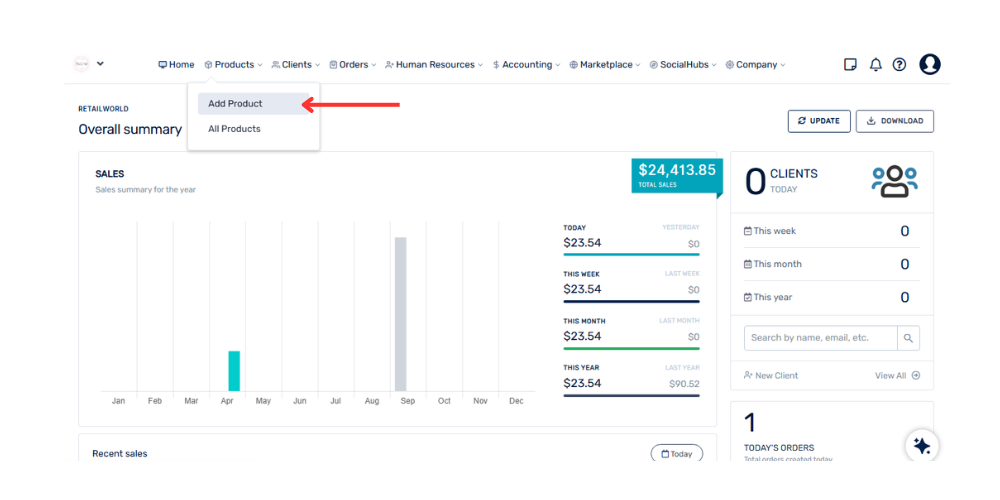
Task: Select All Products from menu
Action: coord(234,129)
